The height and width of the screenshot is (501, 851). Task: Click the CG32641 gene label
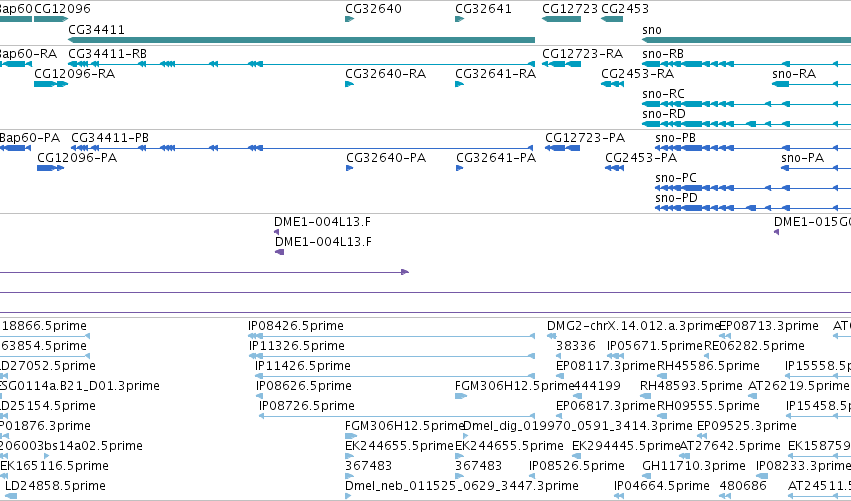pyautogui.click(x=483, y=9)
